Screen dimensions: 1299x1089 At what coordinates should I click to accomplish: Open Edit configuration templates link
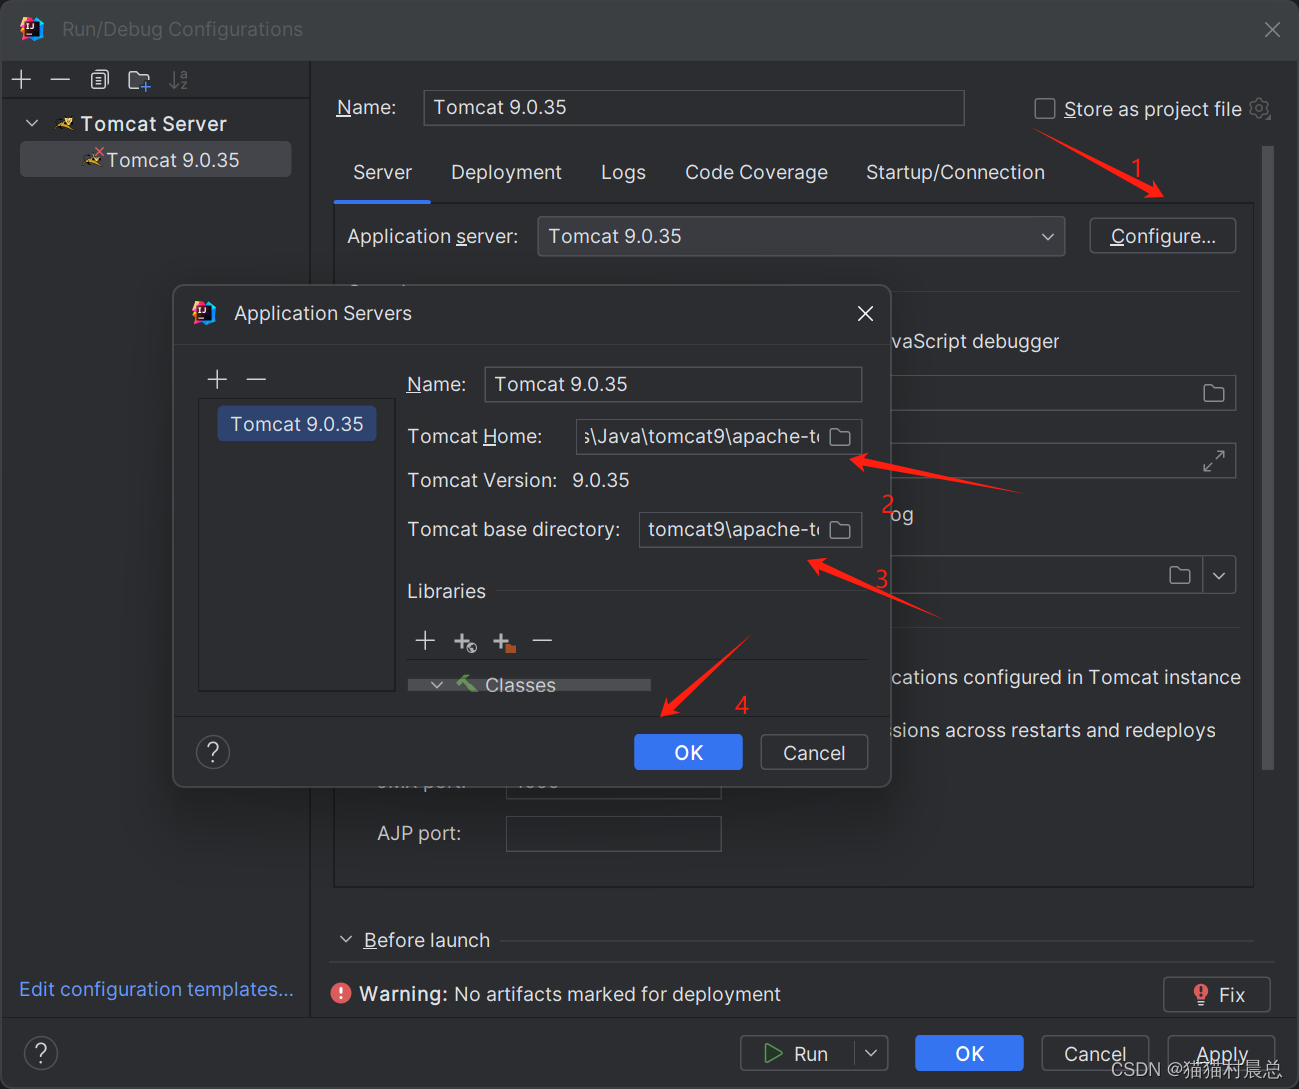click(x=156, y=989)
